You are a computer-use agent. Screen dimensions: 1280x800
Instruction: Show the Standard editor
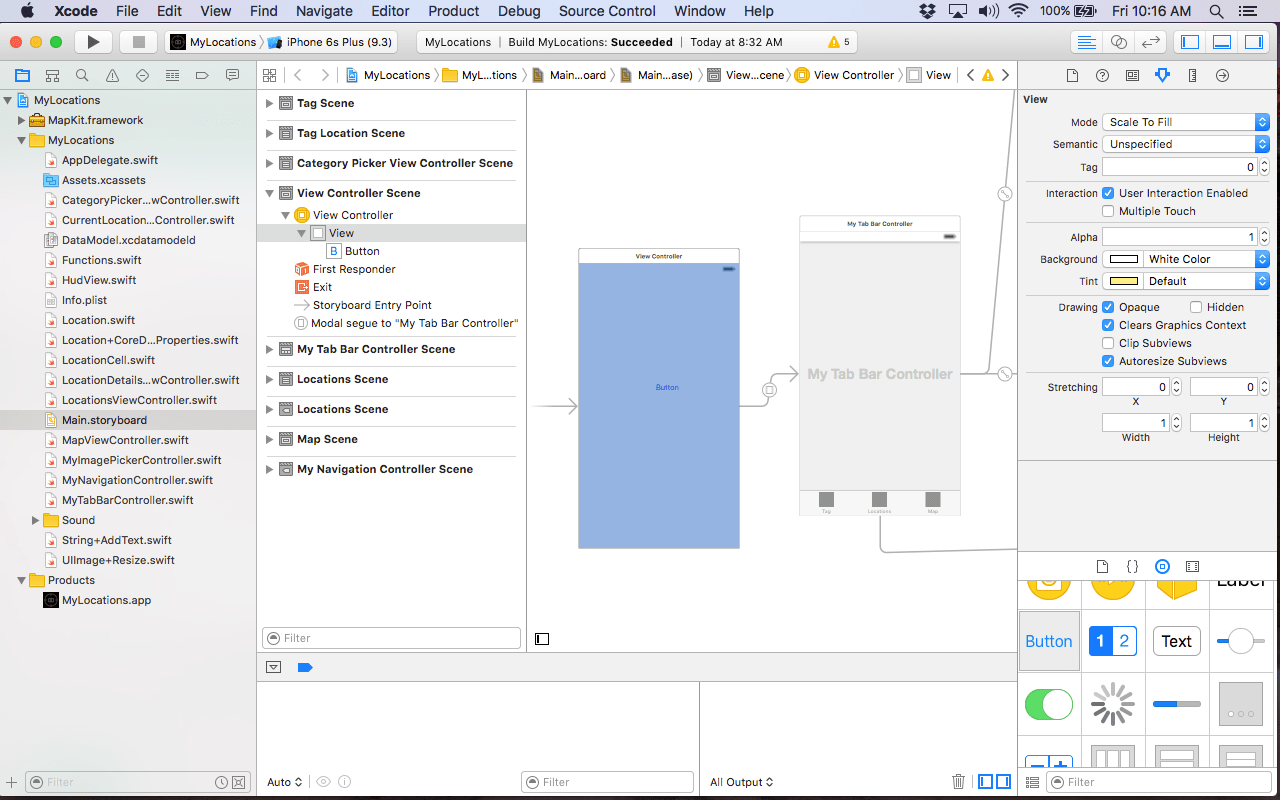coord(1085,42)
